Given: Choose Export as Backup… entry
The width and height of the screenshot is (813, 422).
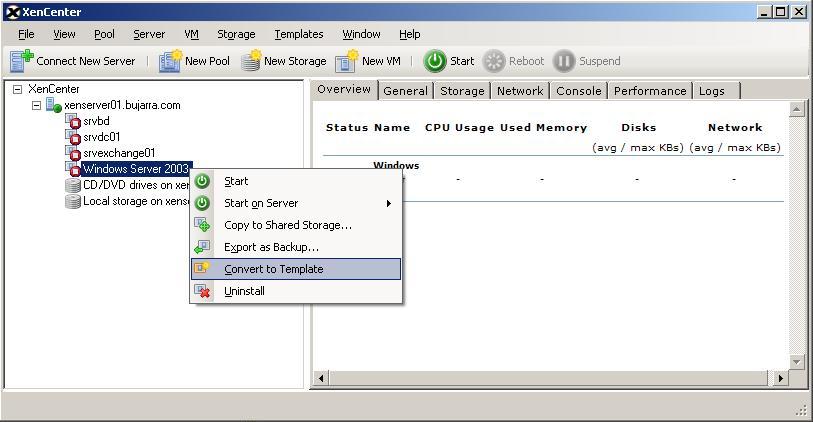Looking at the screenshot, I should 296,247.
